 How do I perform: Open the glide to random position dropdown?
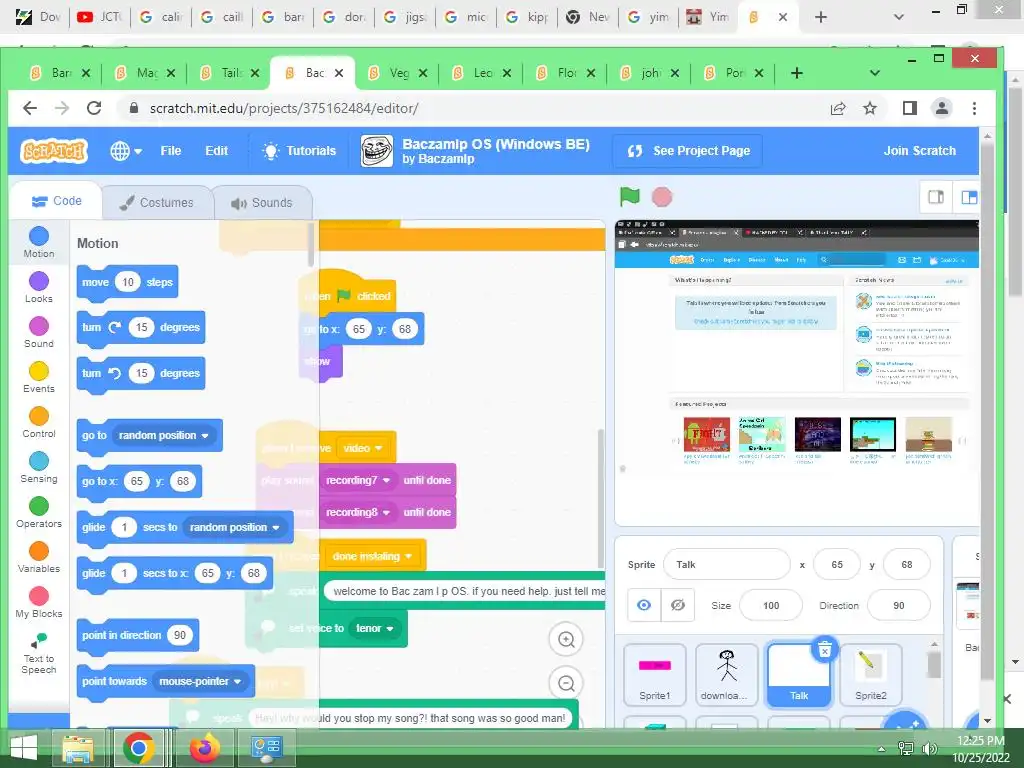233,527
